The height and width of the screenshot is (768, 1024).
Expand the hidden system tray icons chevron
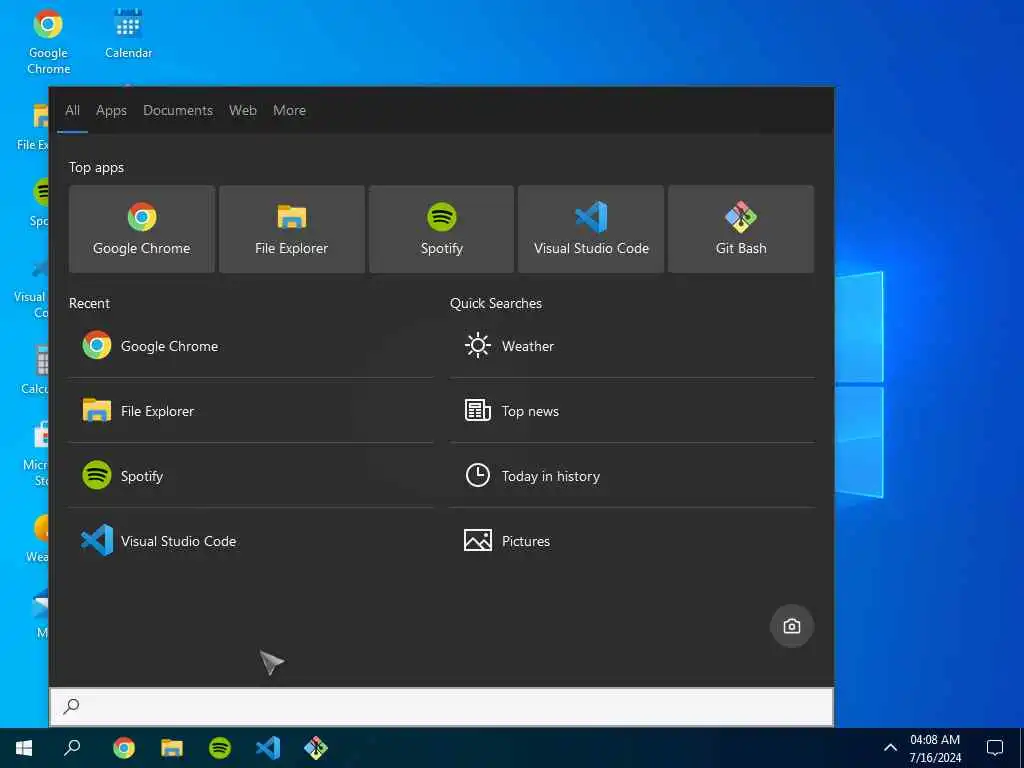click(890, 748)
